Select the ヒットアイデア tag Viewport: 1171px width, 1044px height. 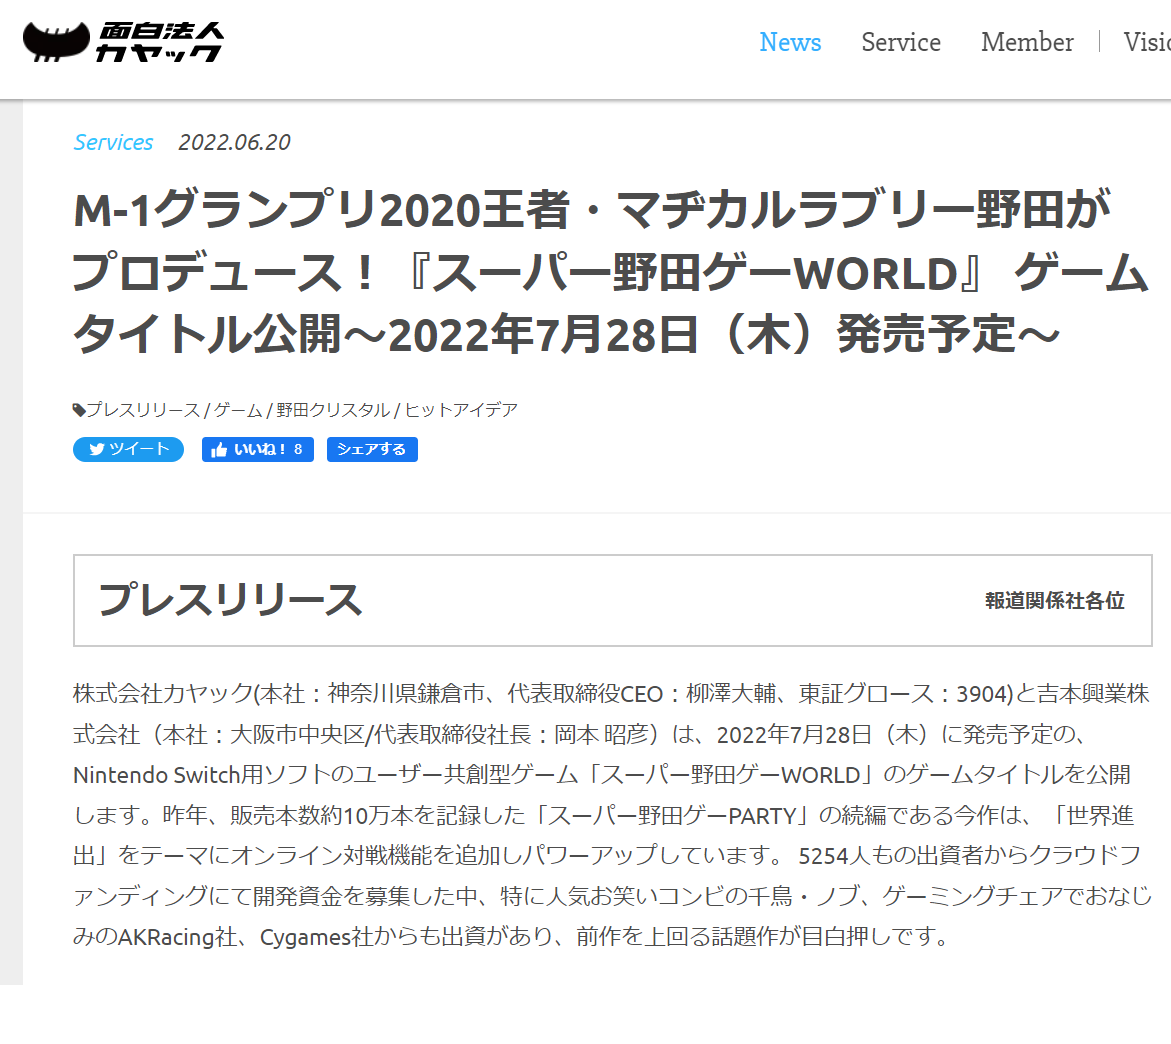coord(461,410)
